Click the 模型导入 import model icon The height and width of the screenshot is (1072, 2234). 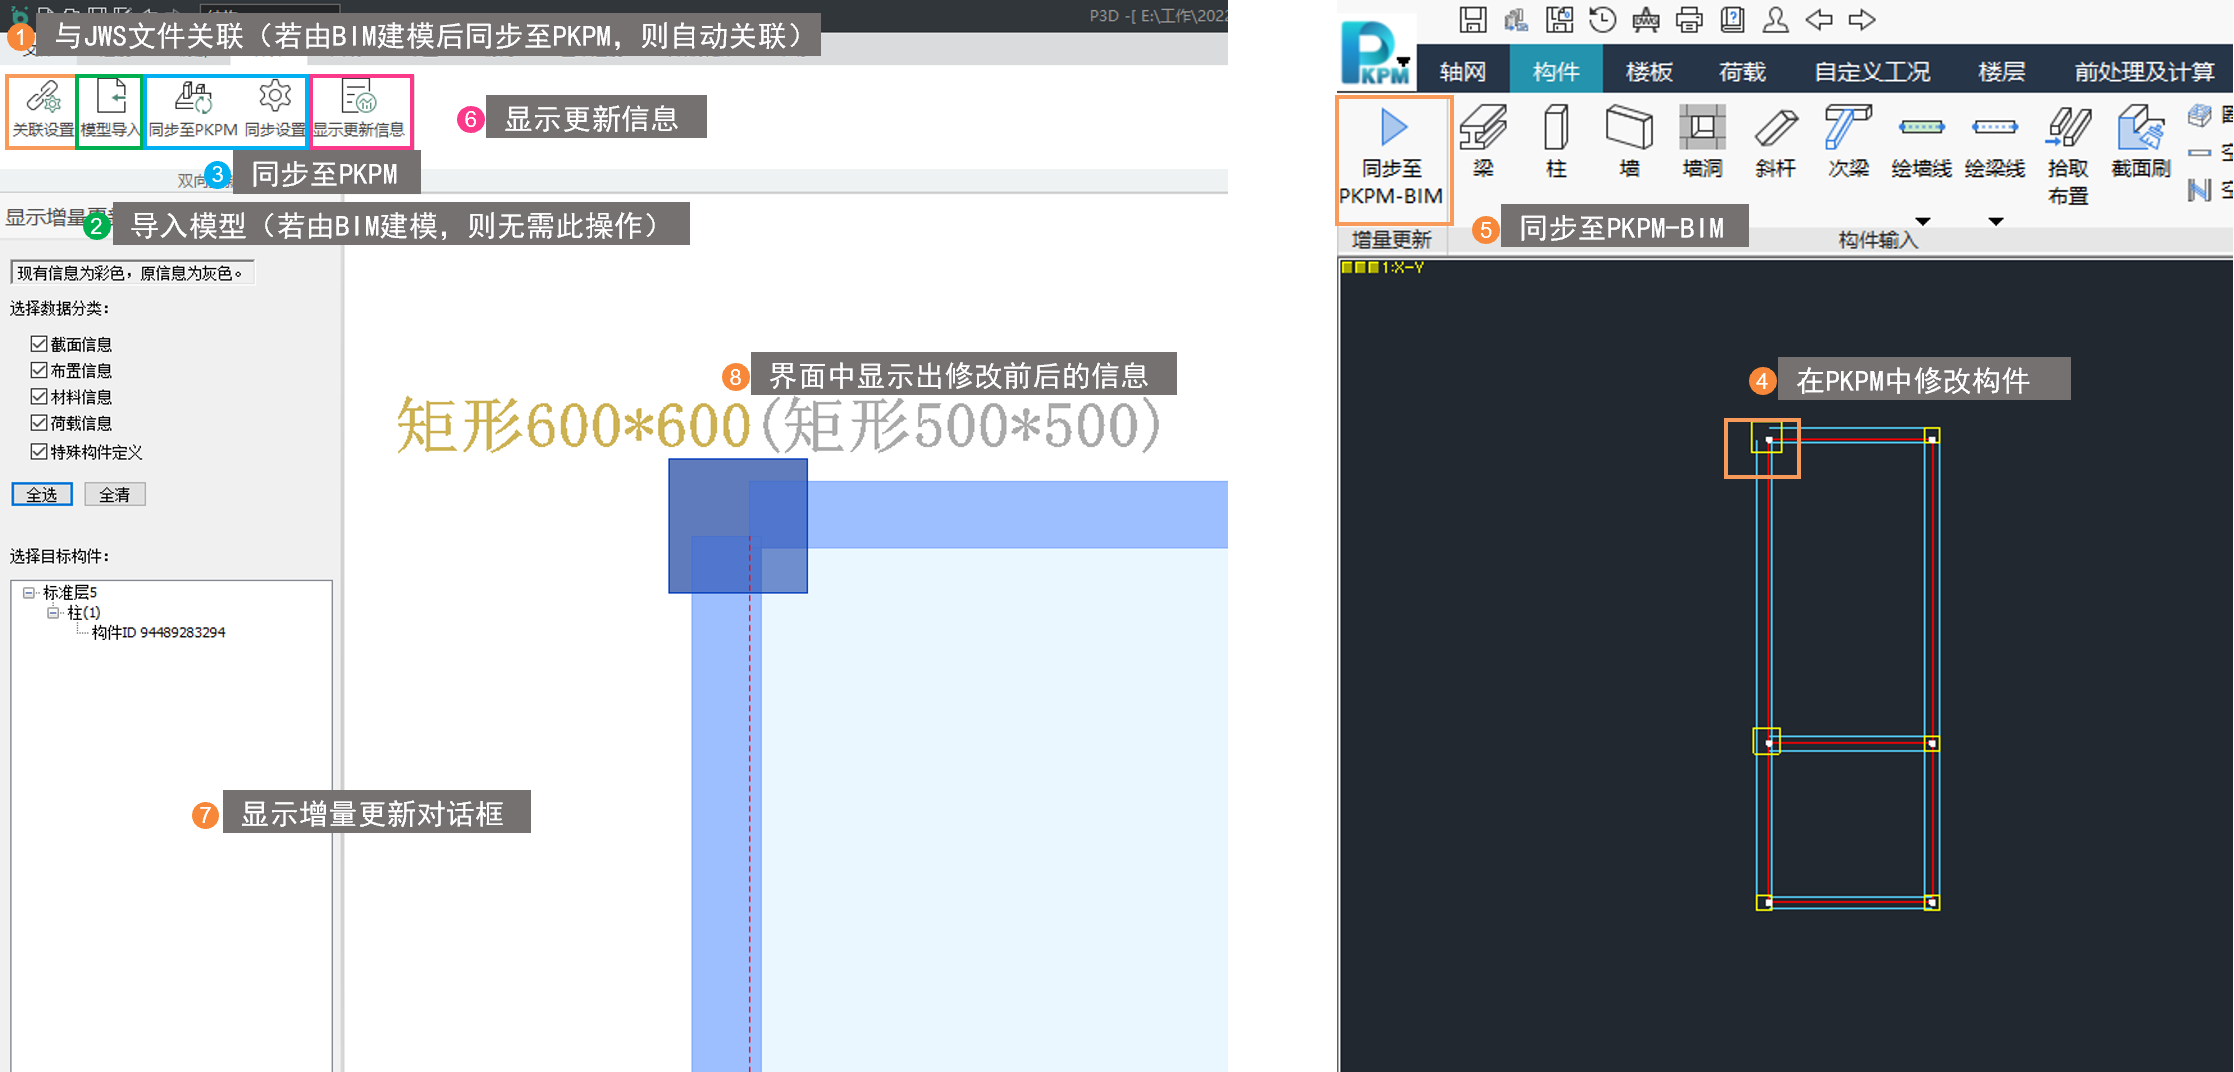tap(110, 111)
